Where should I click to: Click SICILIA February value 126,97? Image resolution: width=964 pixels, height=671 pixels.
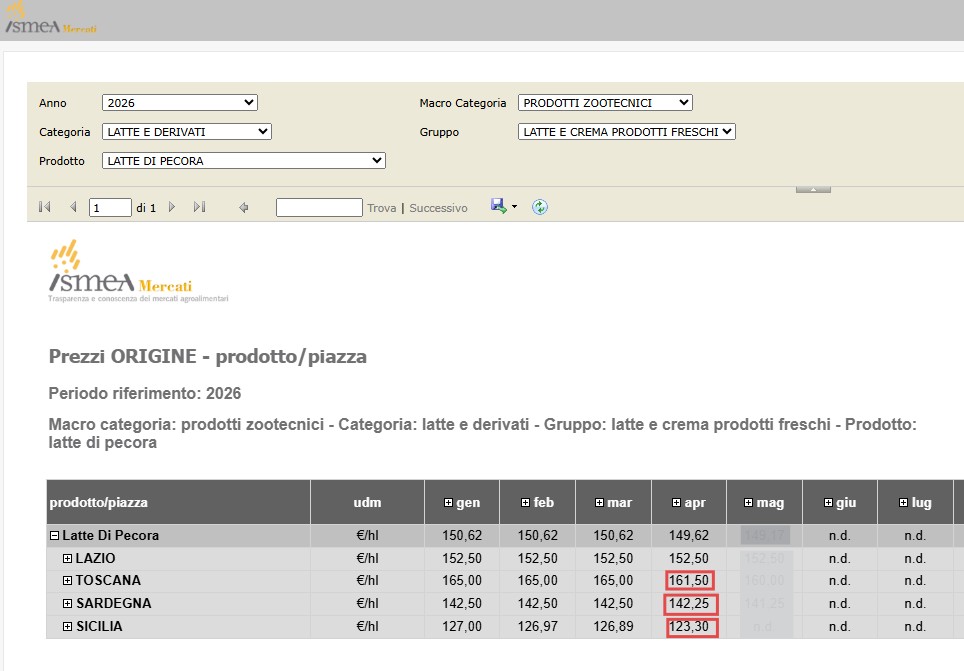coord(537,627)
